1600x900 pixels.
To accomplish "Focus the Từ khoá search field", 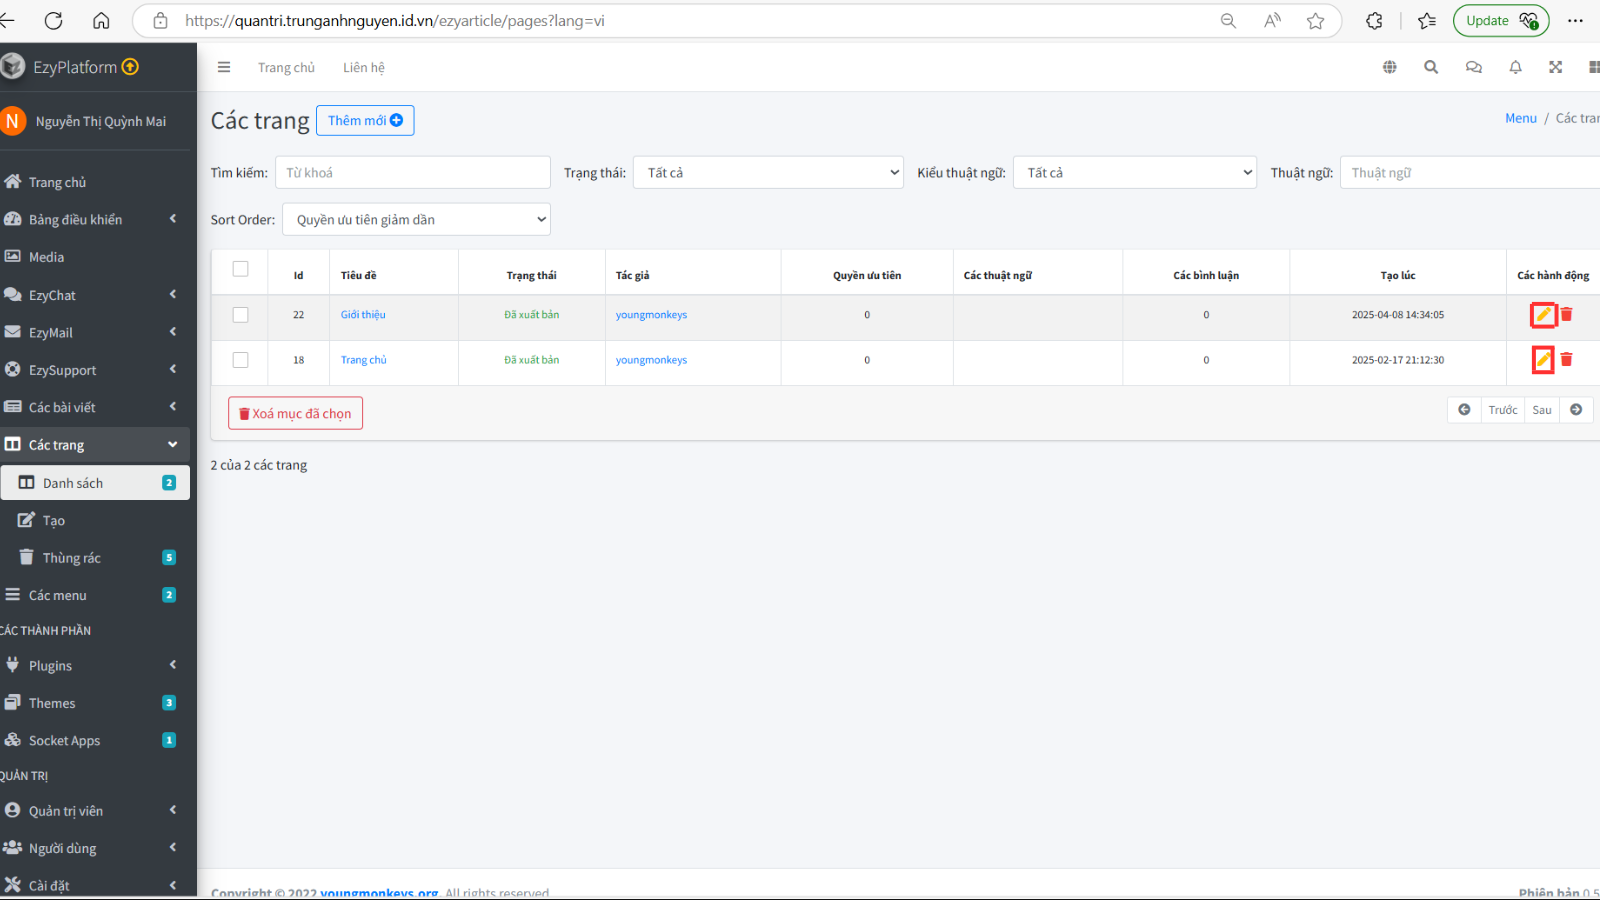I will (412, 172).
